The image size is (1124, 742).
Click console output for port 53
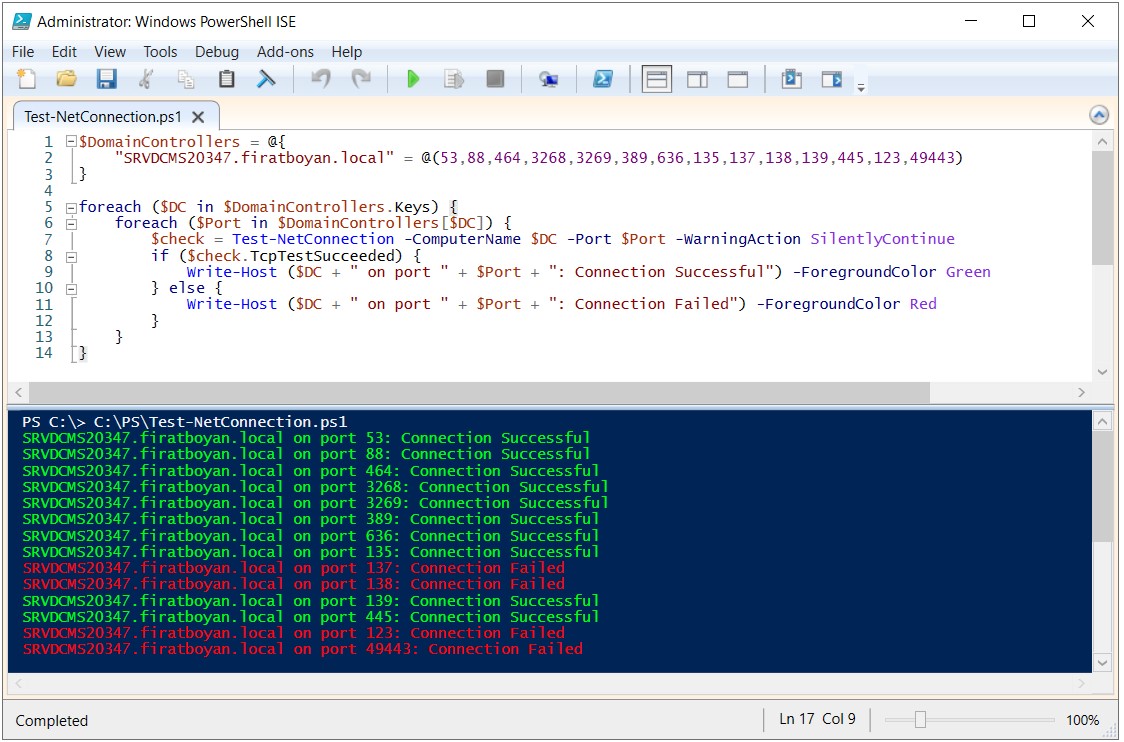(x=306, y=438)
